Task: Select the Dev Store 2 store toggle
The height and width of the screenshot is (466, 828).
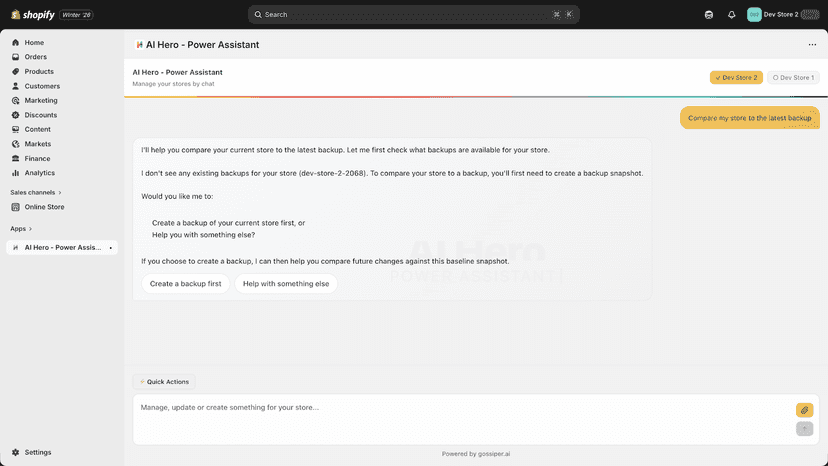Action: click(x=736, y=78)
